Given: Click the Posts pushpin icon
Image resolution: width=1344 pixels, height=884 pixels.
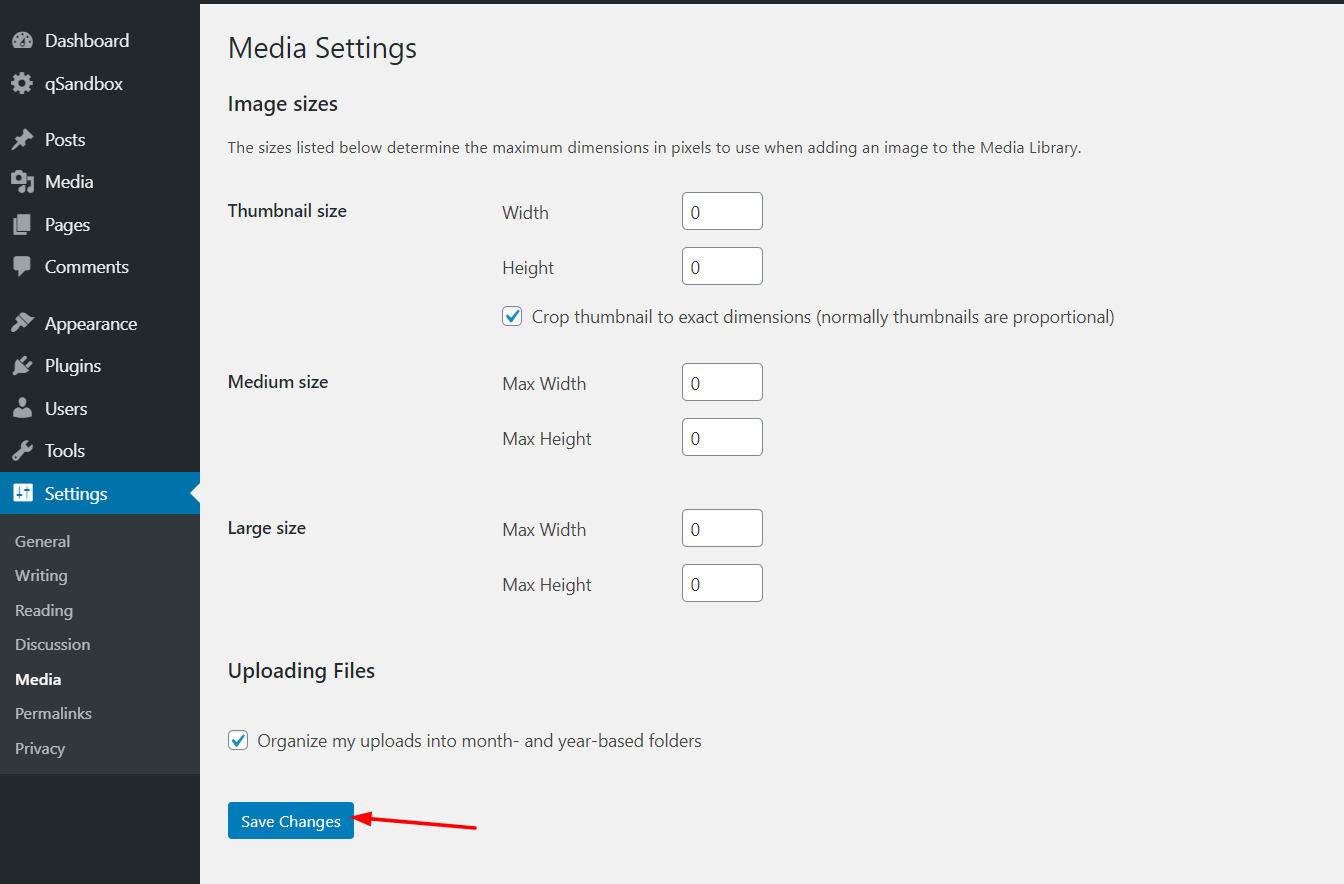Looking at the screenshot, I should point(22,140).
